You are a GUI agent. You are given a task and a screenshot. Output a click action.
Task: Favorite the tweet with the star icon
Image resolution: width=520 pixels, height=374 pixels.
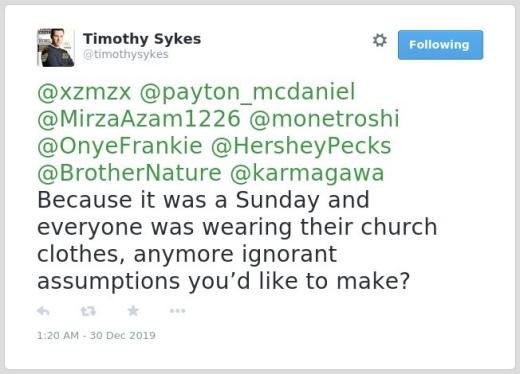coord(133,311)
